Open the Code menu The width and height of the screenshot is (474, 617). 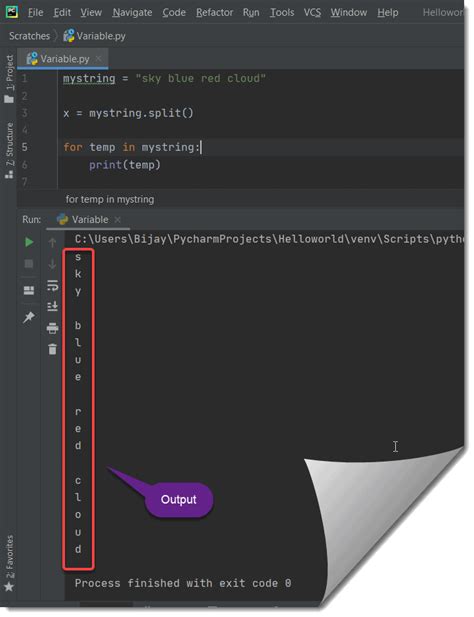(x=174, y=13)
